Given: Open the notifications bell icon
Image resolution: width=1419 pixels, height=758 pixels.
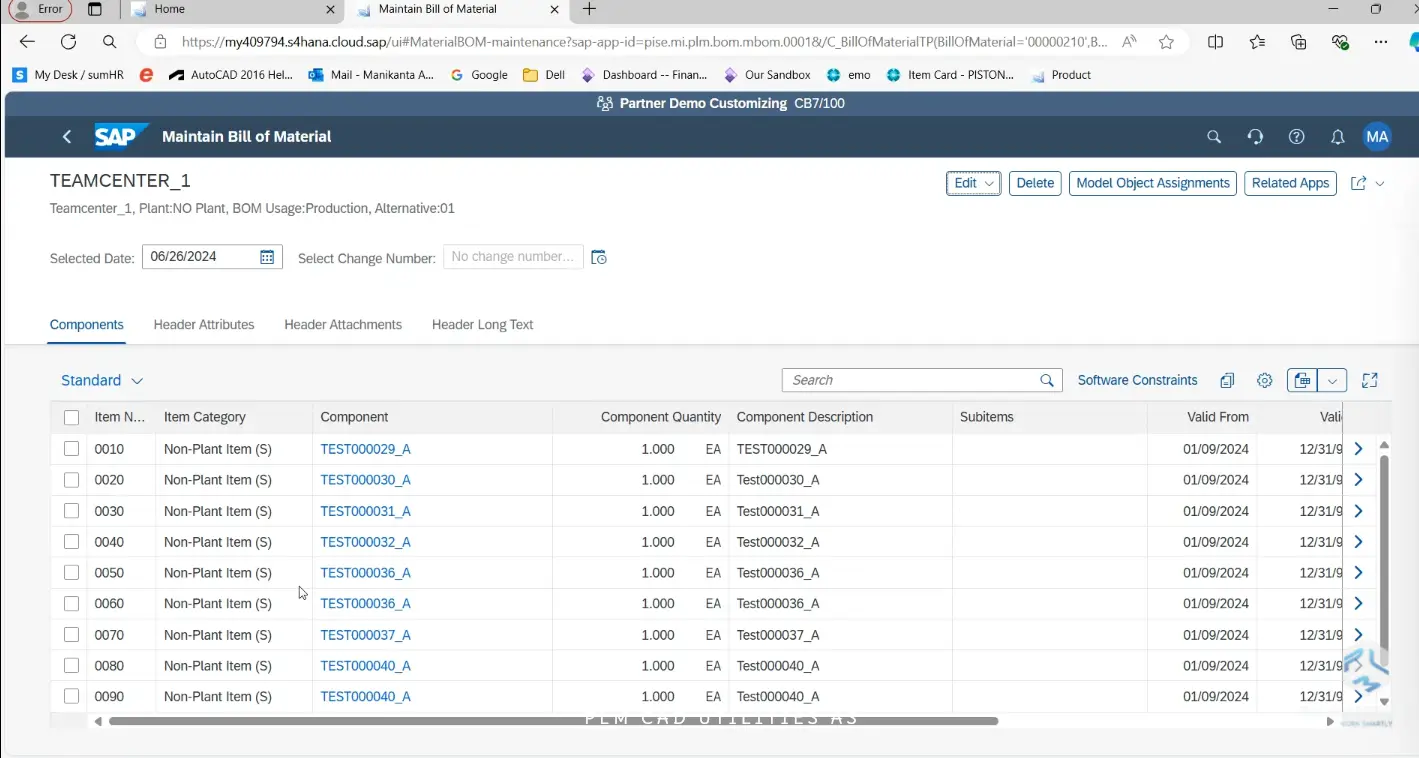Looking at the screenshot, I should click(1337, 137).
